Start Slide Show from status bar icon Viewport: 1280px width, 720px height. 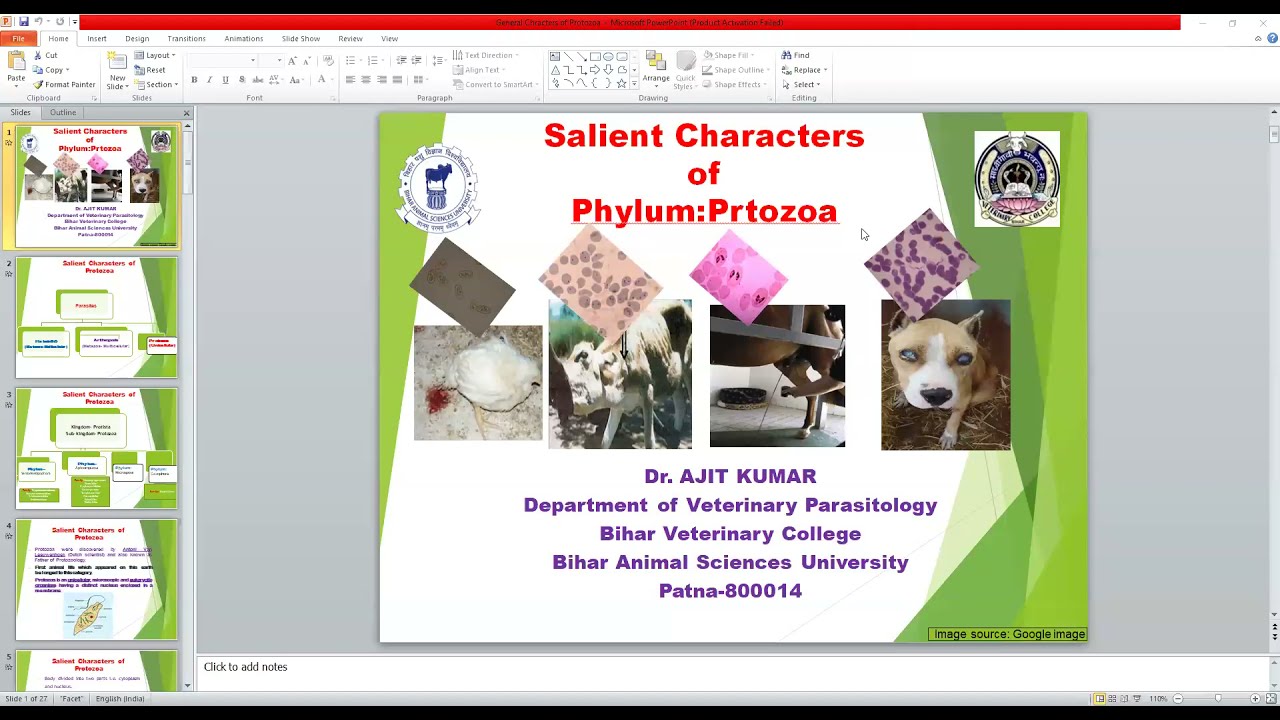1137,698
